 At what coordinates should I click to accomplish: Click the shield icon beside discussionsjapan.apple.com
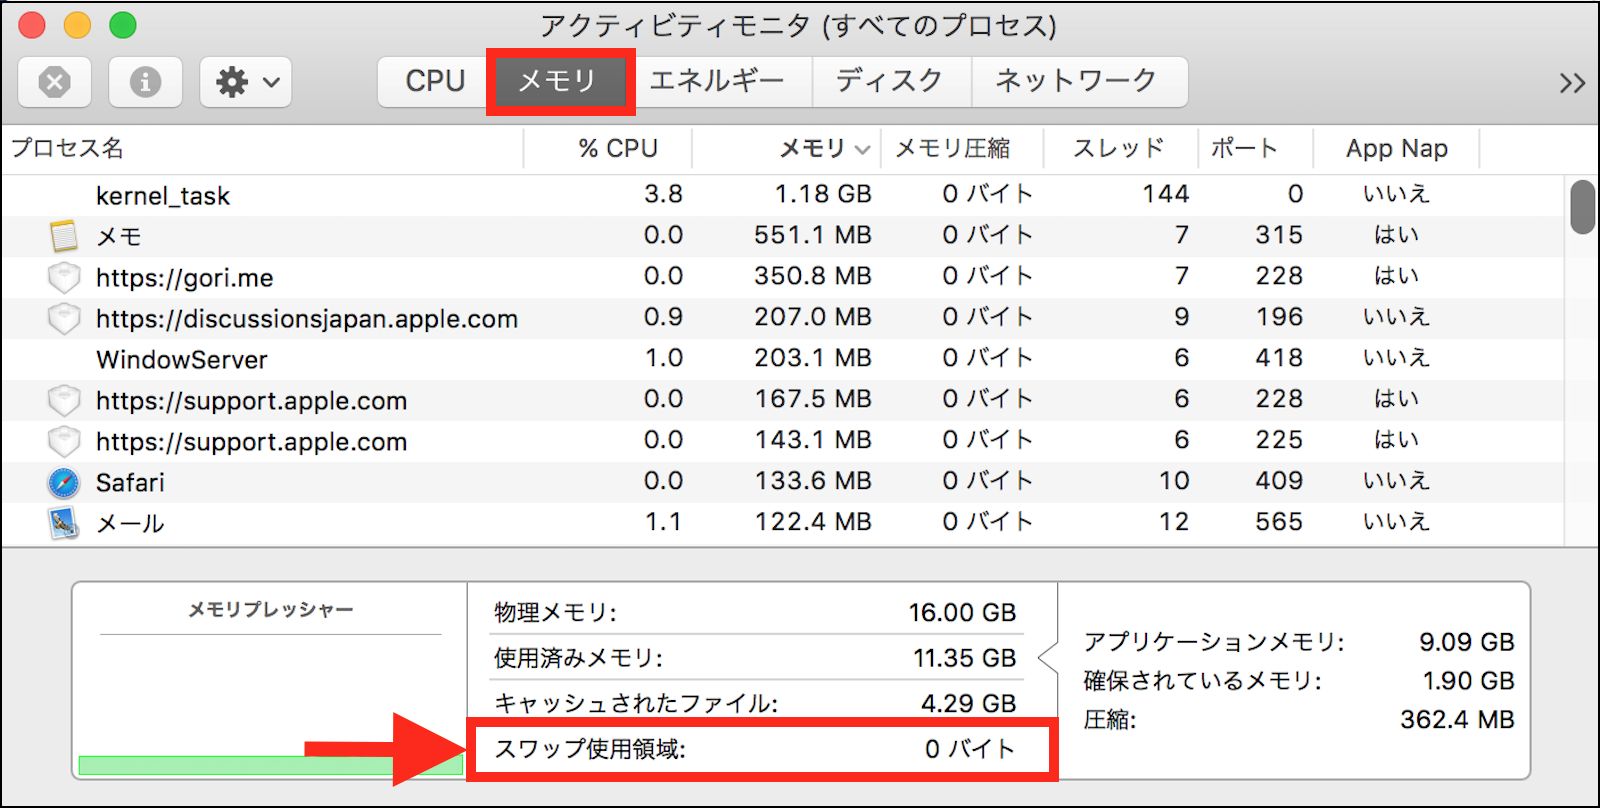tap(64, 318)
